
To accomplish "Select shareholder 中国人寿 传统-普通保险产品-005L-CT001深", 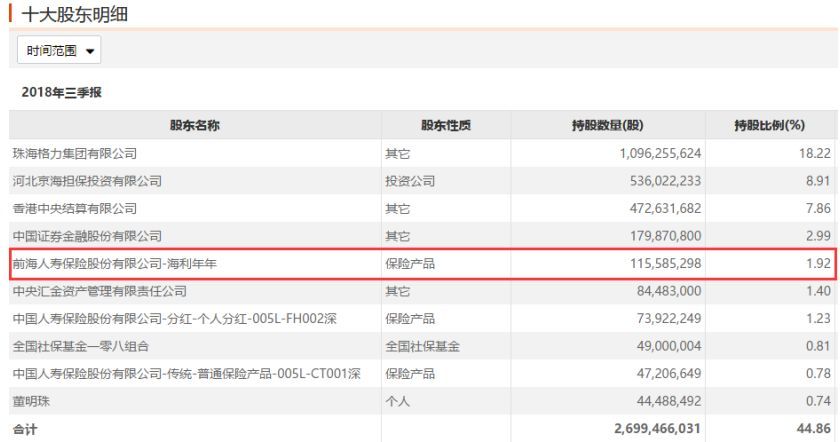I will tap(186, 374).
